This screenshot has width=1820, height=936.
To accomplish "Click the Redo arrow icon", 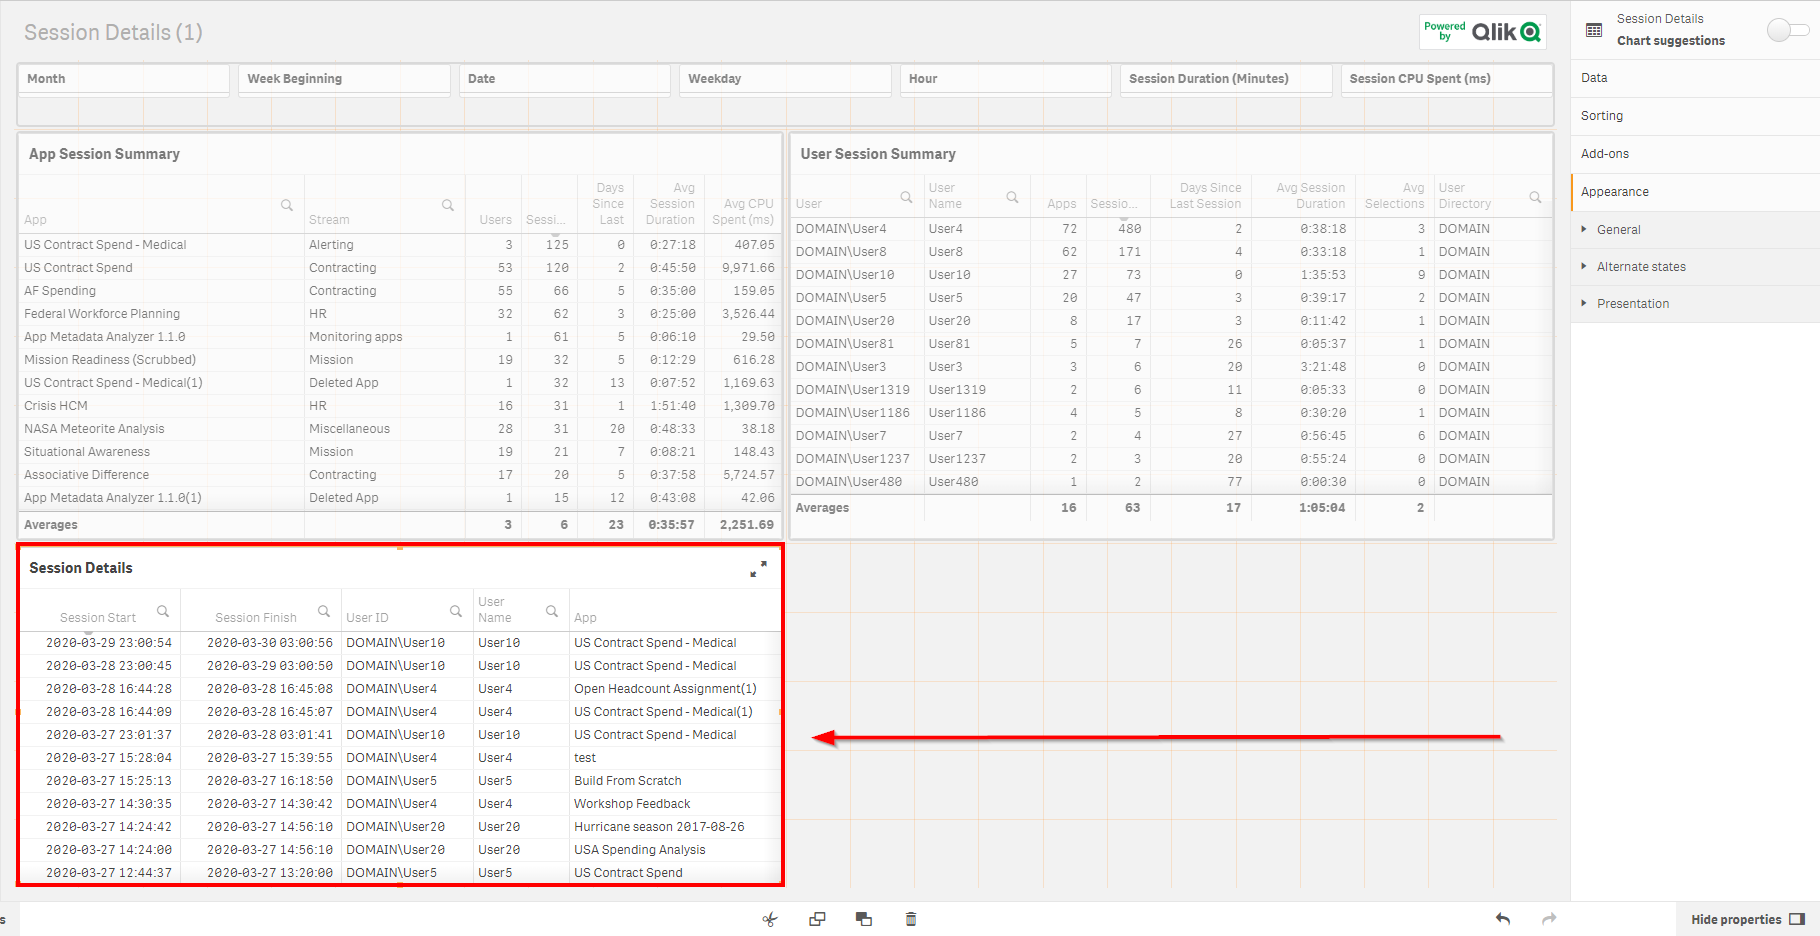I will (x=1549, y=919).
